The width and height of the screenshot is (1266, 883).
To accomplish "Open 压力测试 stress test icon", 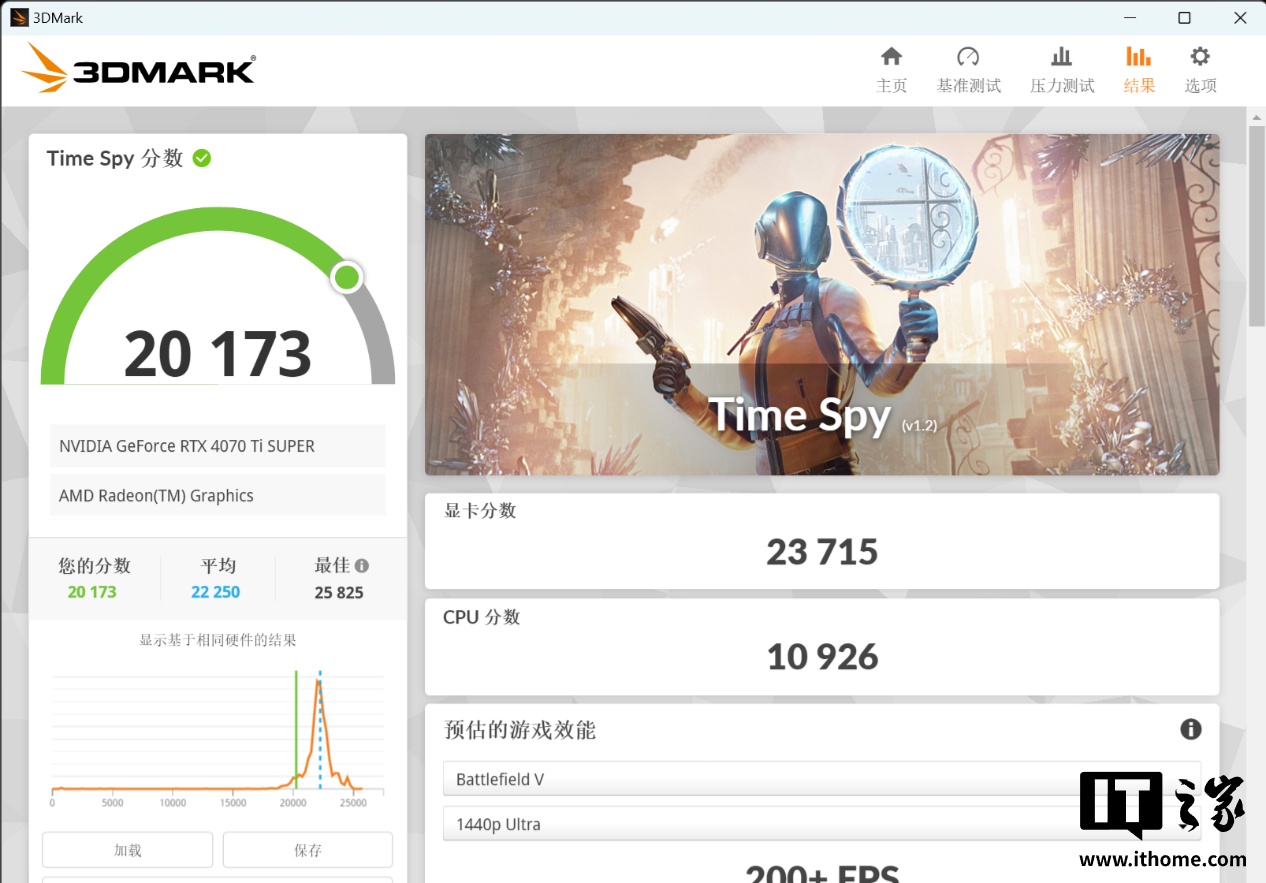I will pyautogui.click(x=1062, y=57).
